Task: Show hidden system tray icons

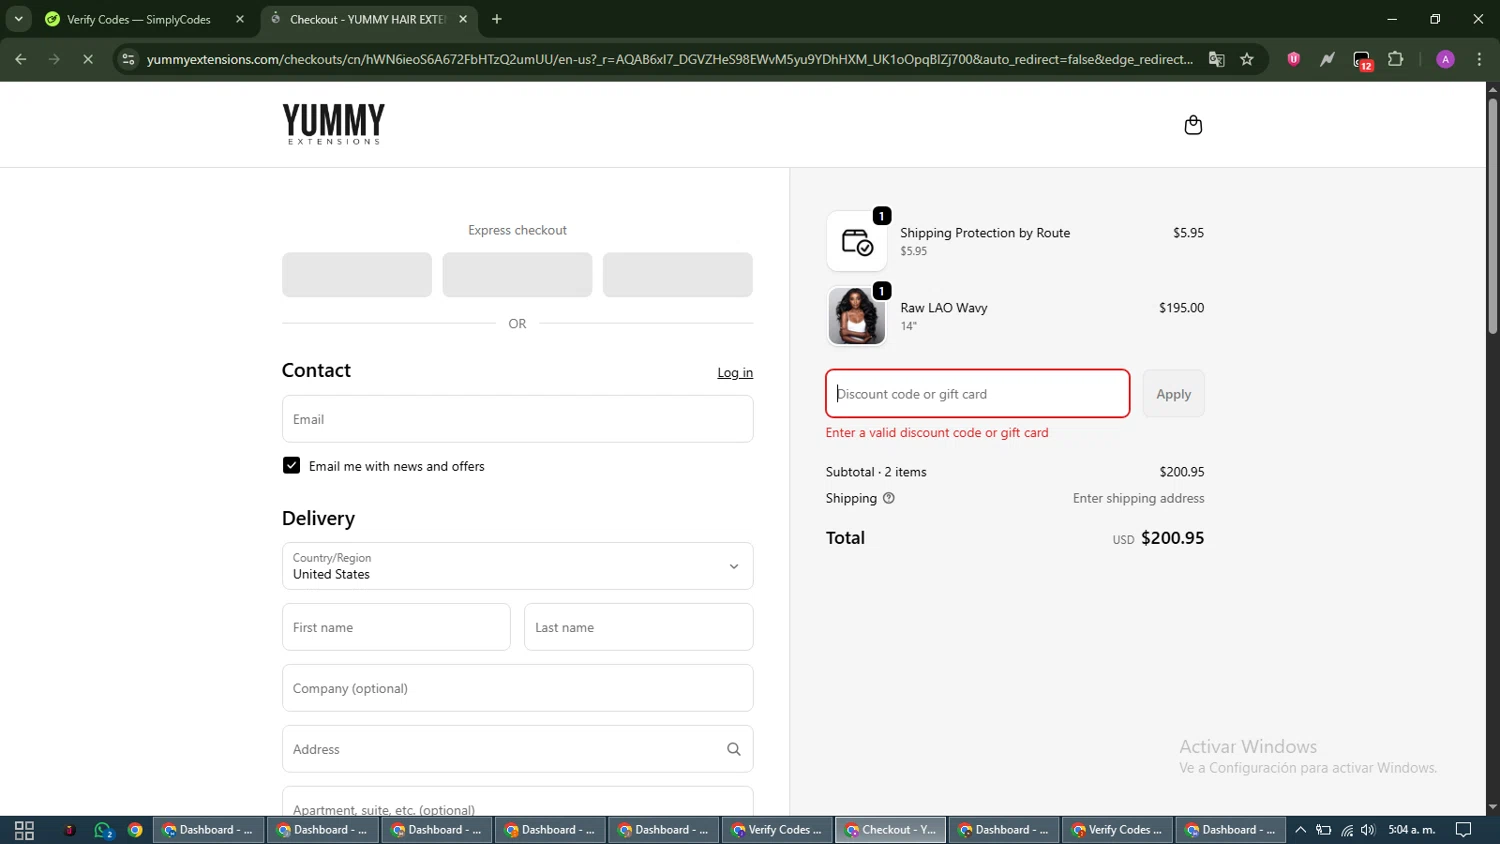Action: point(1300,830)
